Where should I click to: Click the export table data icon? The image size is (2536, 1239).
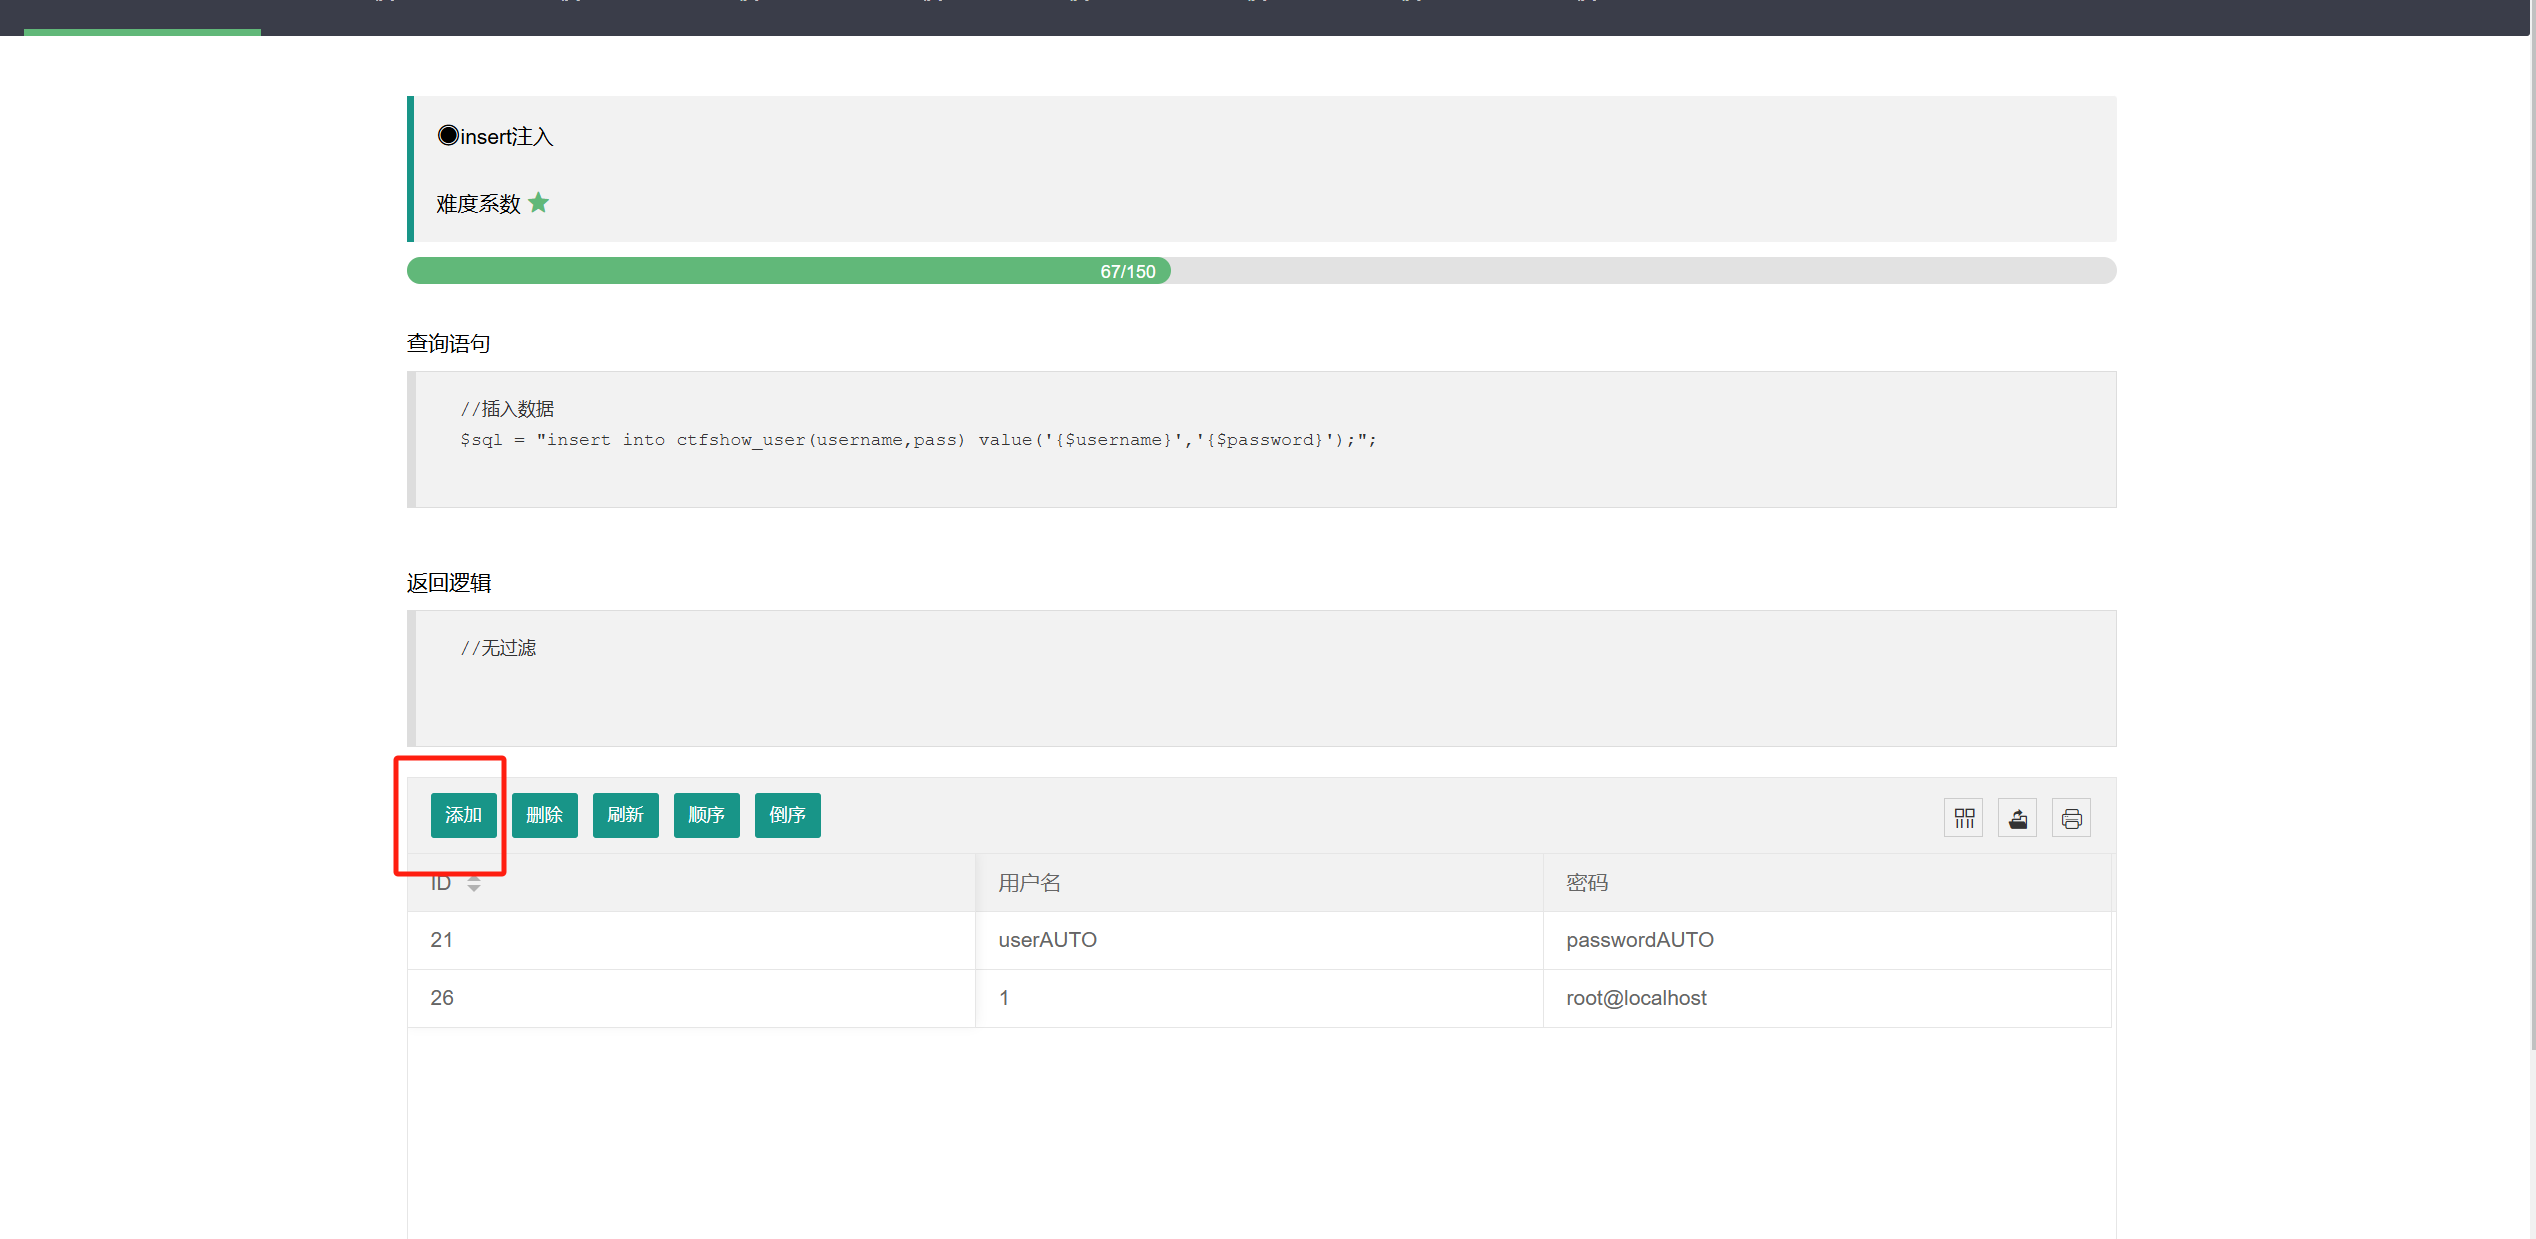pyautogui.click(x=2018, y=819)
